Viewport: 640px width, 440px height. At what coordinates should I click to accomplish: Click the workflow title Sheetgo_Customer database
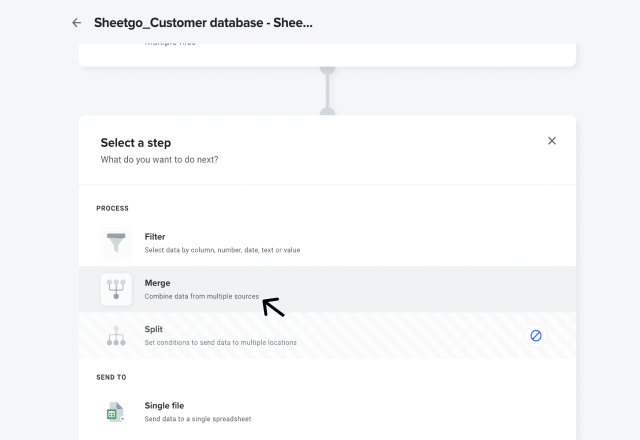click(x=203, y=23)
